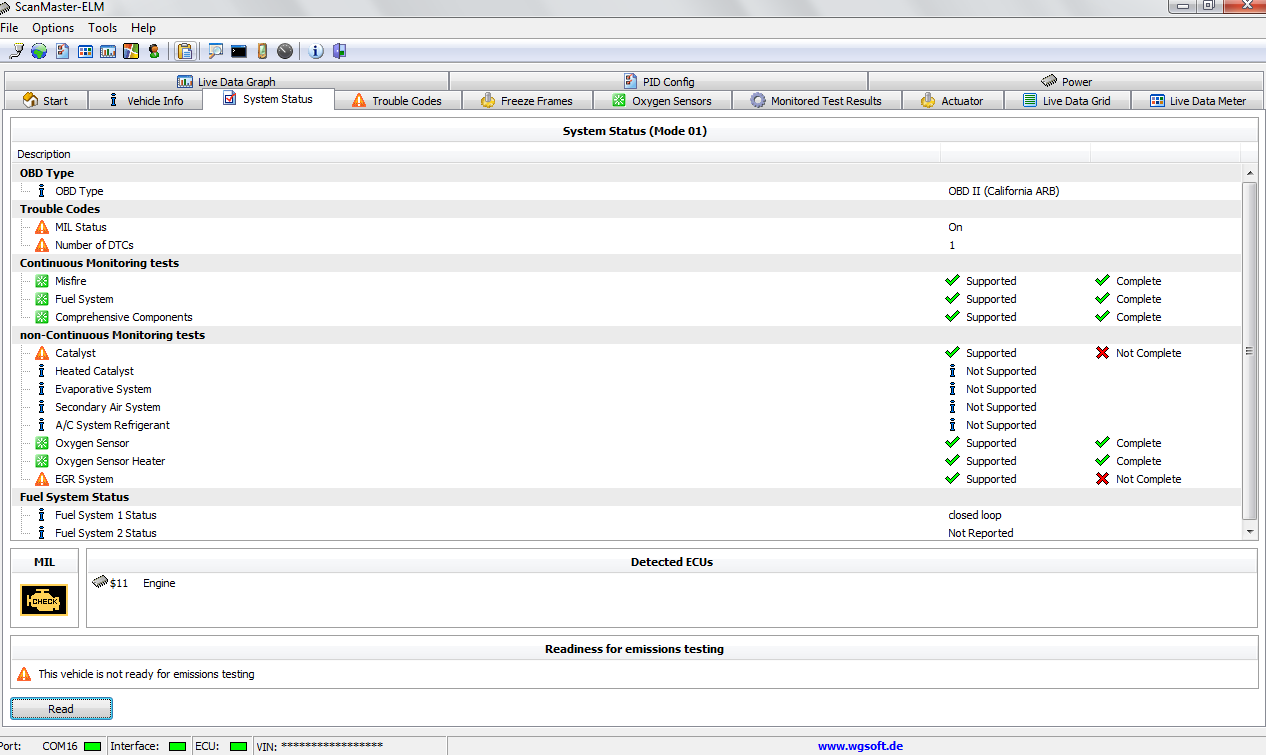Click the vertical scrollbar thumb
This screenshot has width=1266, height=755.
click(x=1249, y=351)
